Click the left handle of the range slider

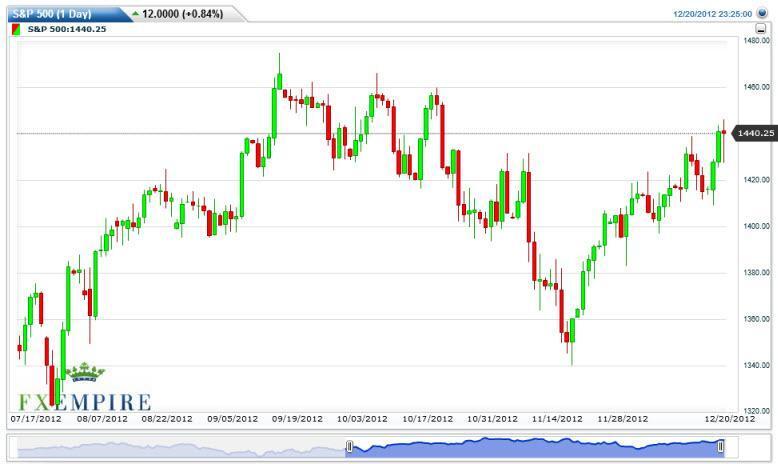coord(349,447)
